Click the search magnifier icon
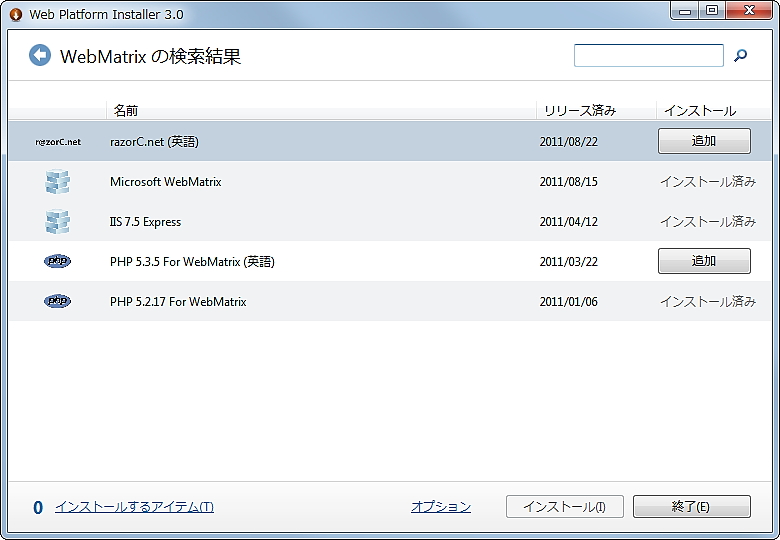 coord(740,55)
